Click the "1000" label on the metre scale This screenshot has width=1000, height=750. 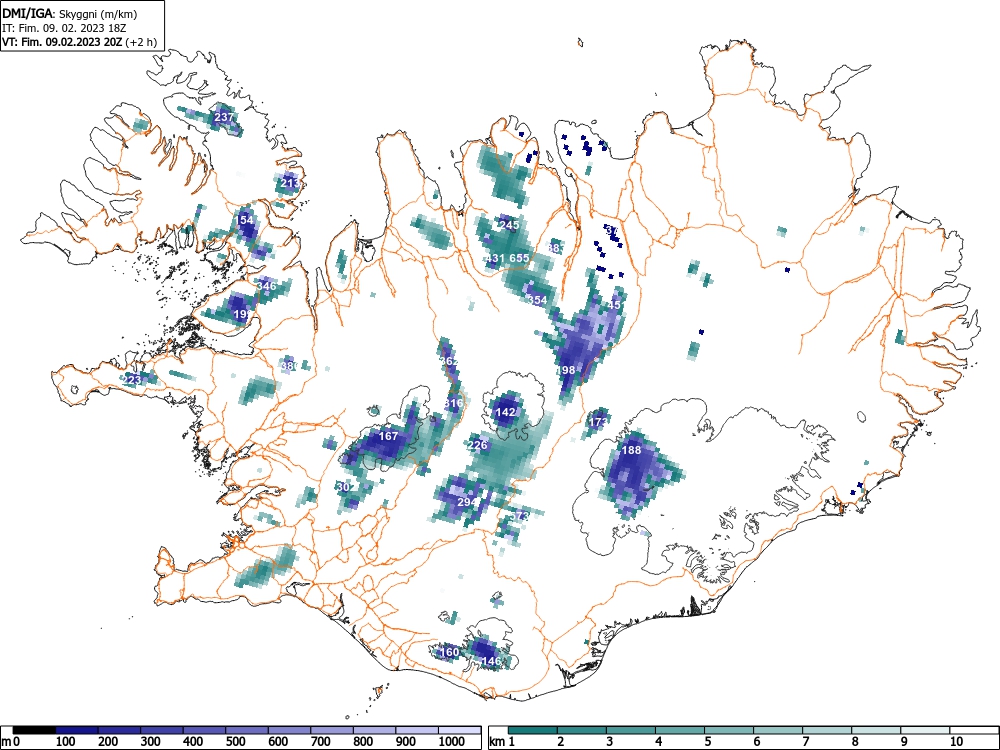(452, 742)
